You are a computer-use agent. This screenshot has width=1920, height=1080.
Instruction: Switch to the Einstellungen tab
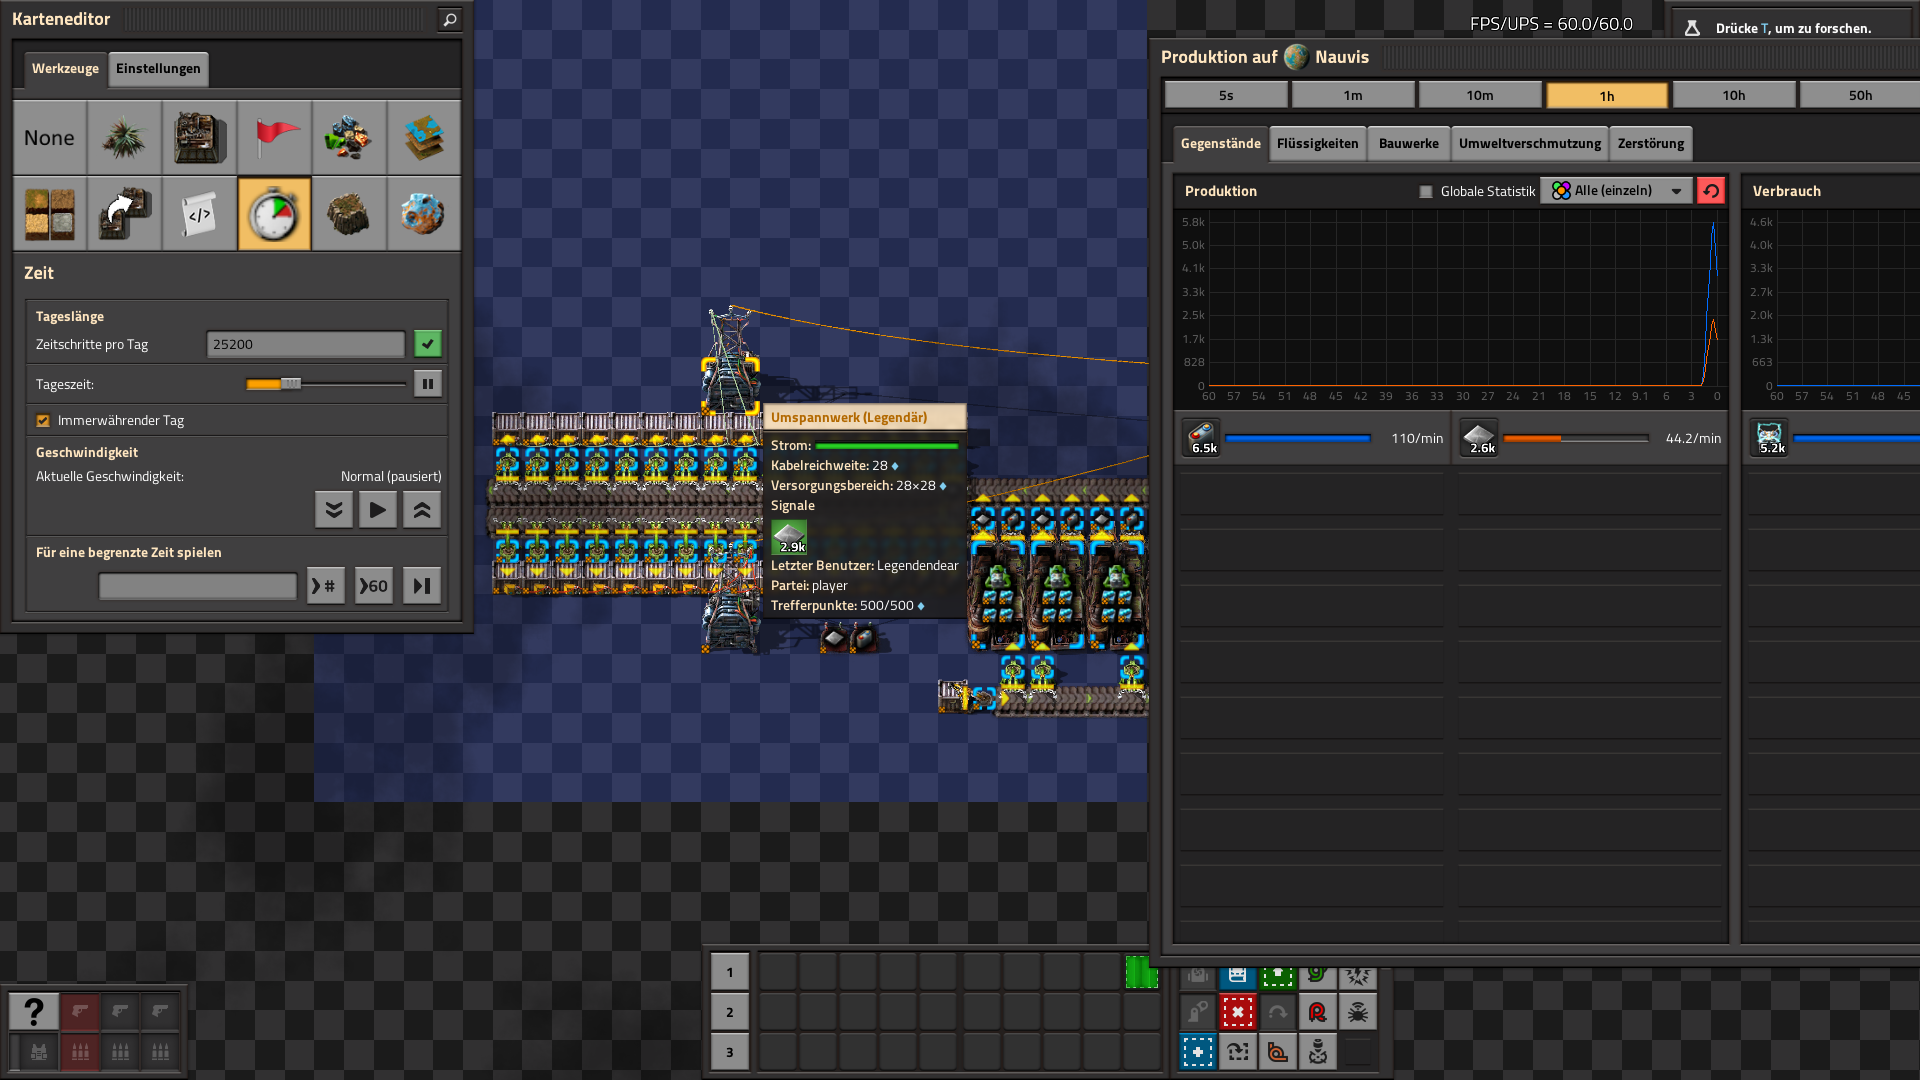158,69
